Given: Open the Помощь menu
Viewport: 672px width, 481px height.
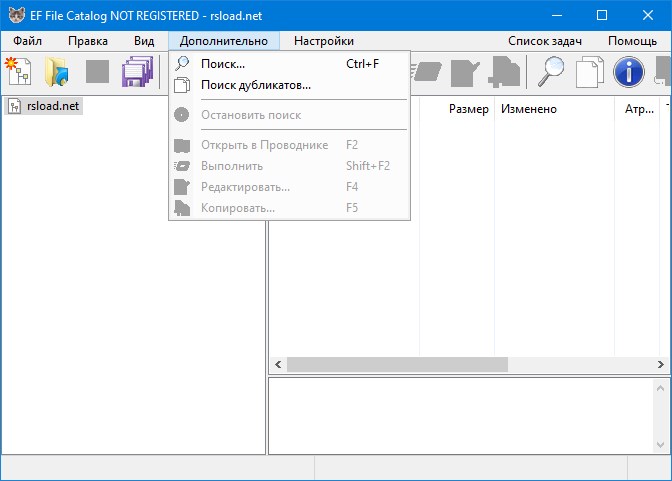Looking at the screenshot, I should tap(632, 41).
